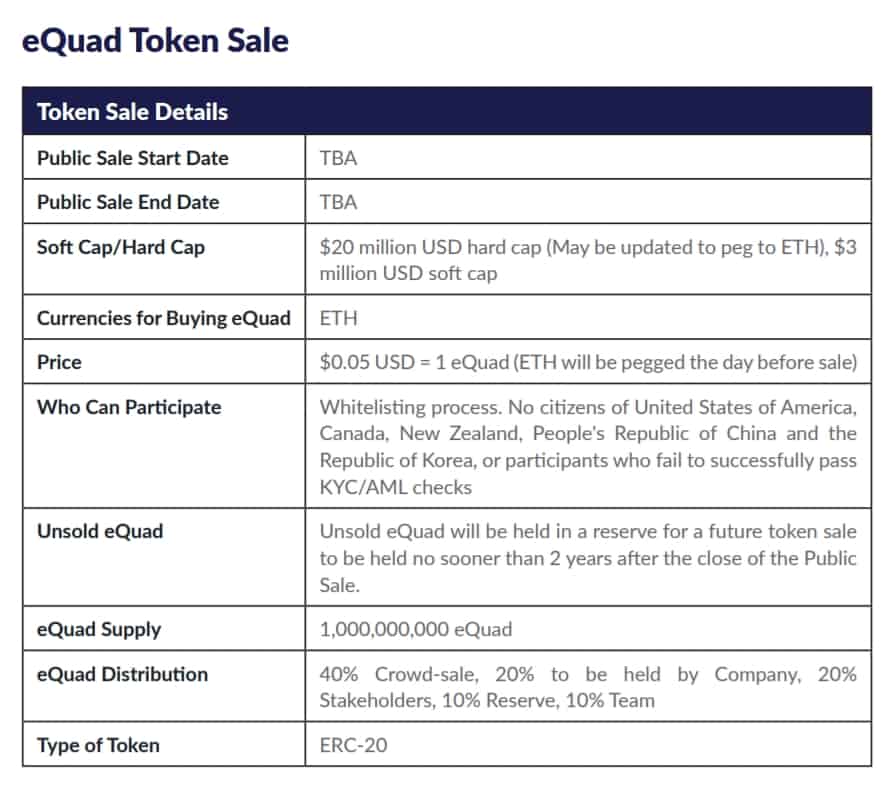The height and width of the screenshot is (790, 895).
Task: Click the eQuad Distribution label
Action: click(122, 674)
